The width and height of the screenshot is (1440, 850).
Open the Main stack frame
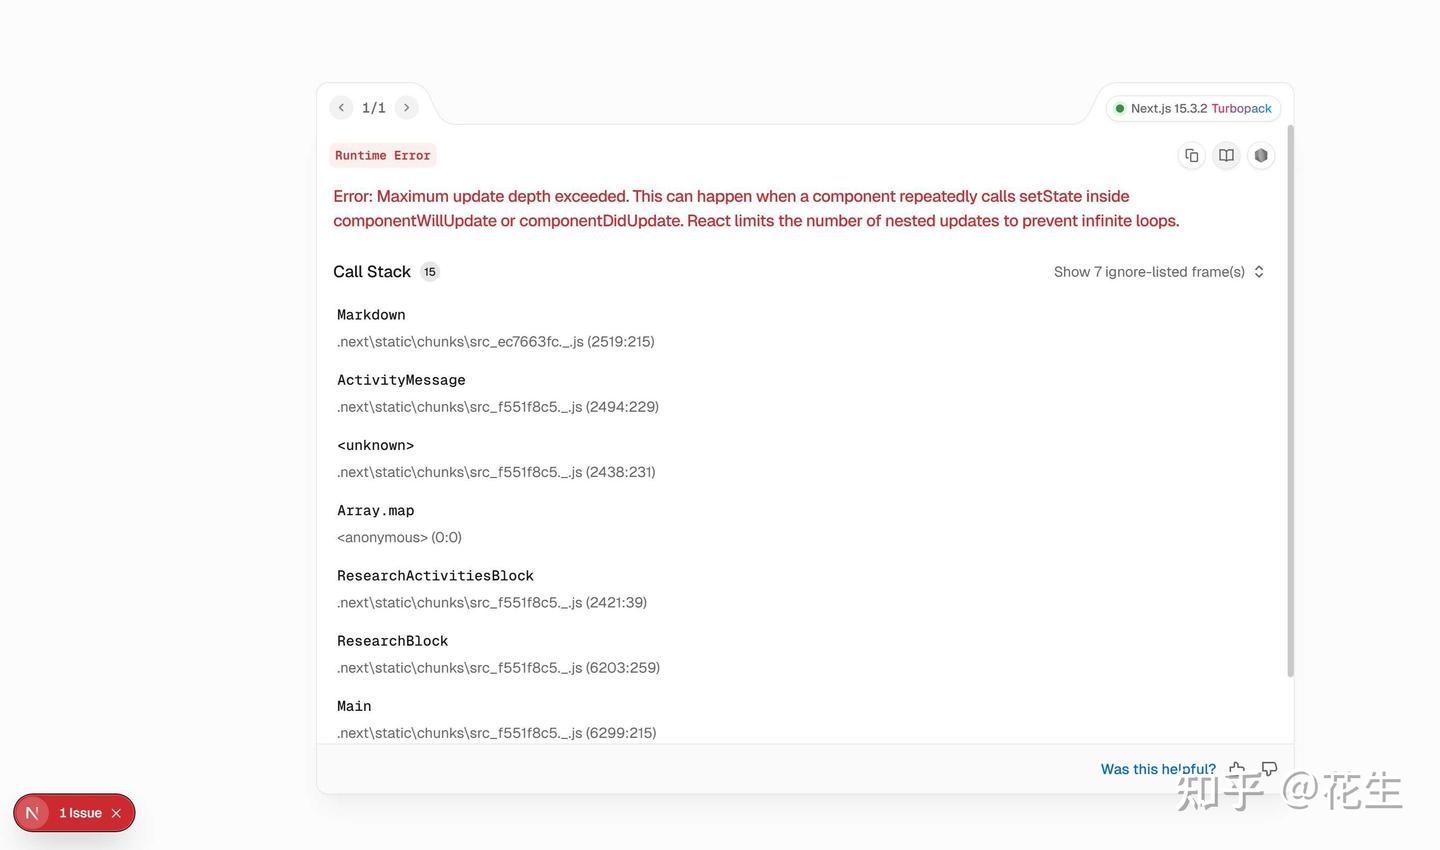pyautogui.click(x=354, y=706)
